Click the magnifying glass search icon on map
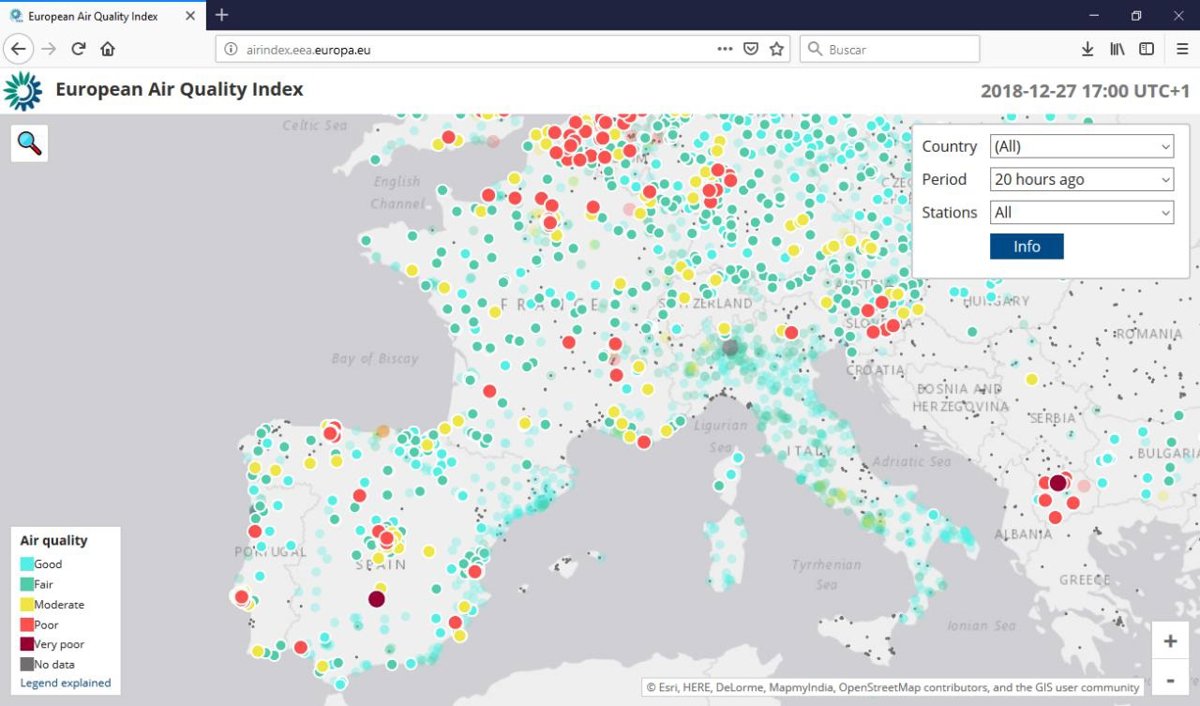Image resolution: width=1200 pixels, height=706 pixels. 29,144
